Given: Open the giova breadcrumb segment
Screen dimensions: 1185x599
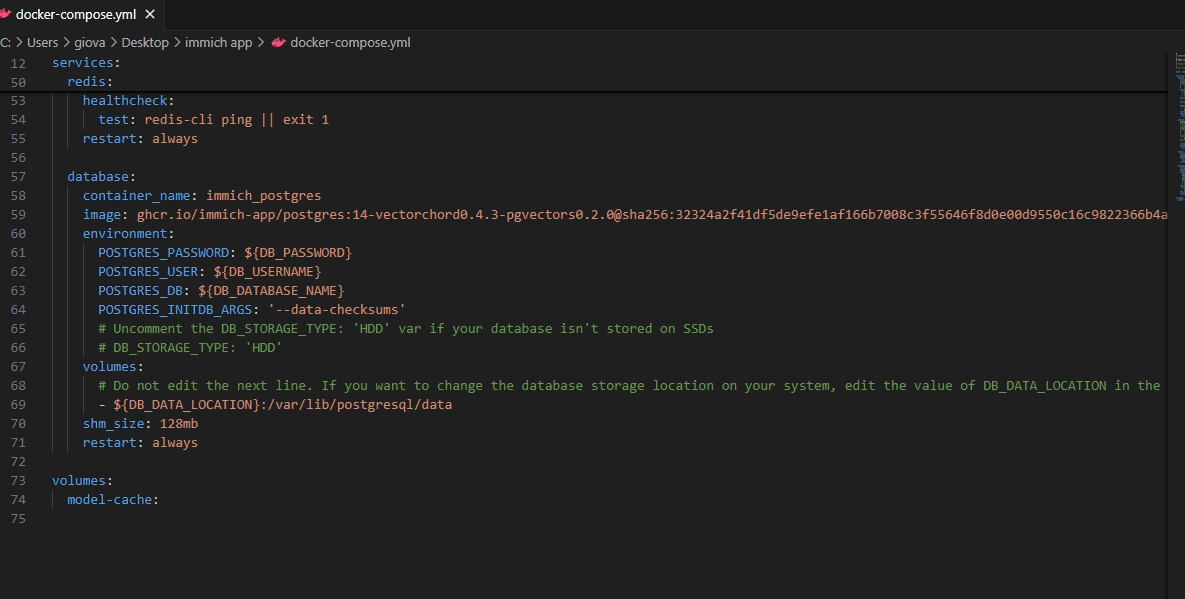Looking at the screenshot, I should (x=90, y=42).
